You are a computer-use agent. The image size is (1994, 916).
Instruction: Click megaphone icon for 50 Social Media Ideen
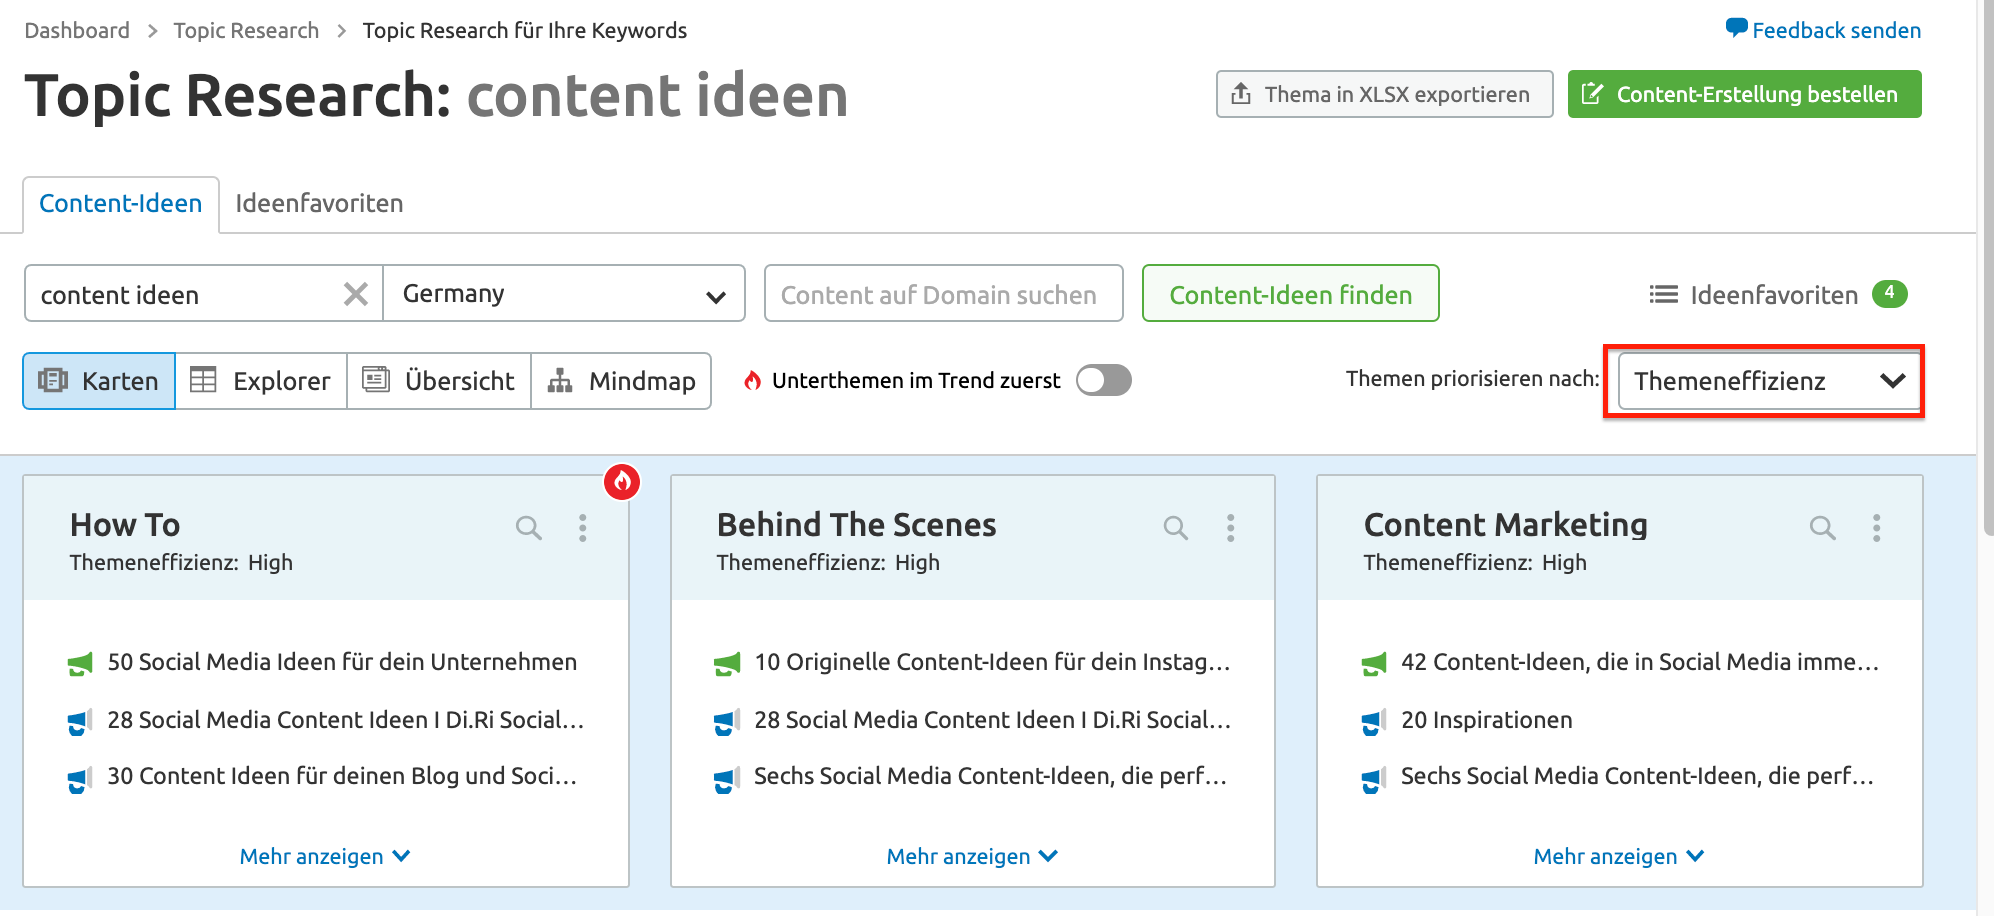[80, 663]
